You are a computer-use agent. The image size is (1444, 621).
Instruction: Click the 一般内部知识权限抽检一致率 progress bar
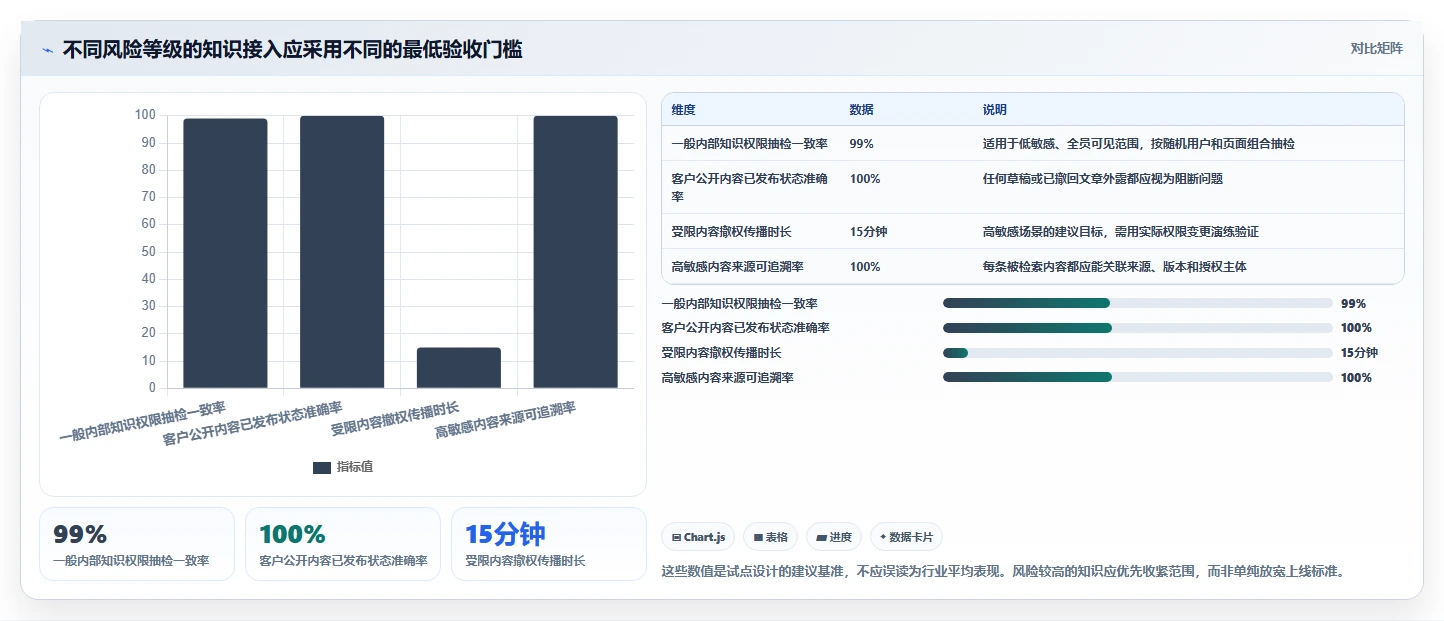pos(1137,303)
